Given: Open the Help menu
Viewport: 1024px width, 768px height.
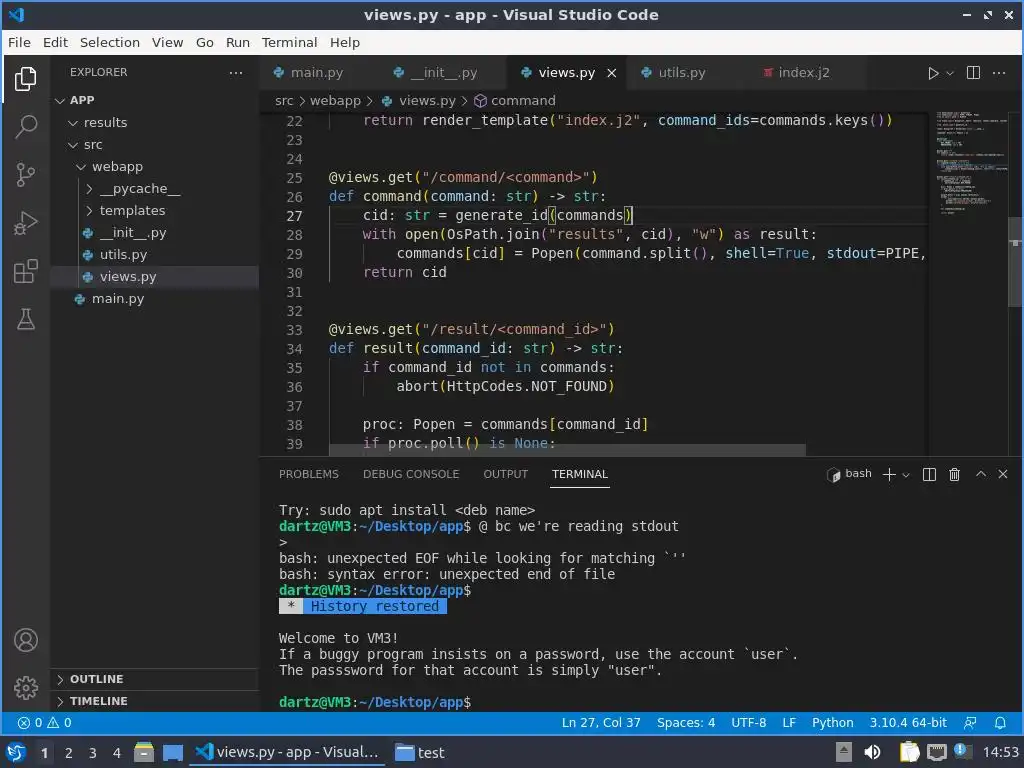Looking at the screenshot, I should click(x=345, y=42).
